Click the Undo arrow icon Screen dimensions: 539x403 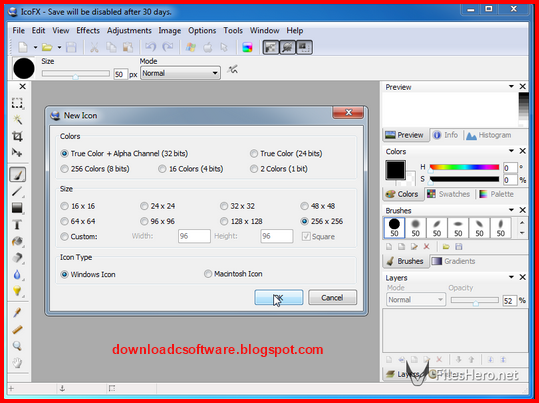coord(150,47)
